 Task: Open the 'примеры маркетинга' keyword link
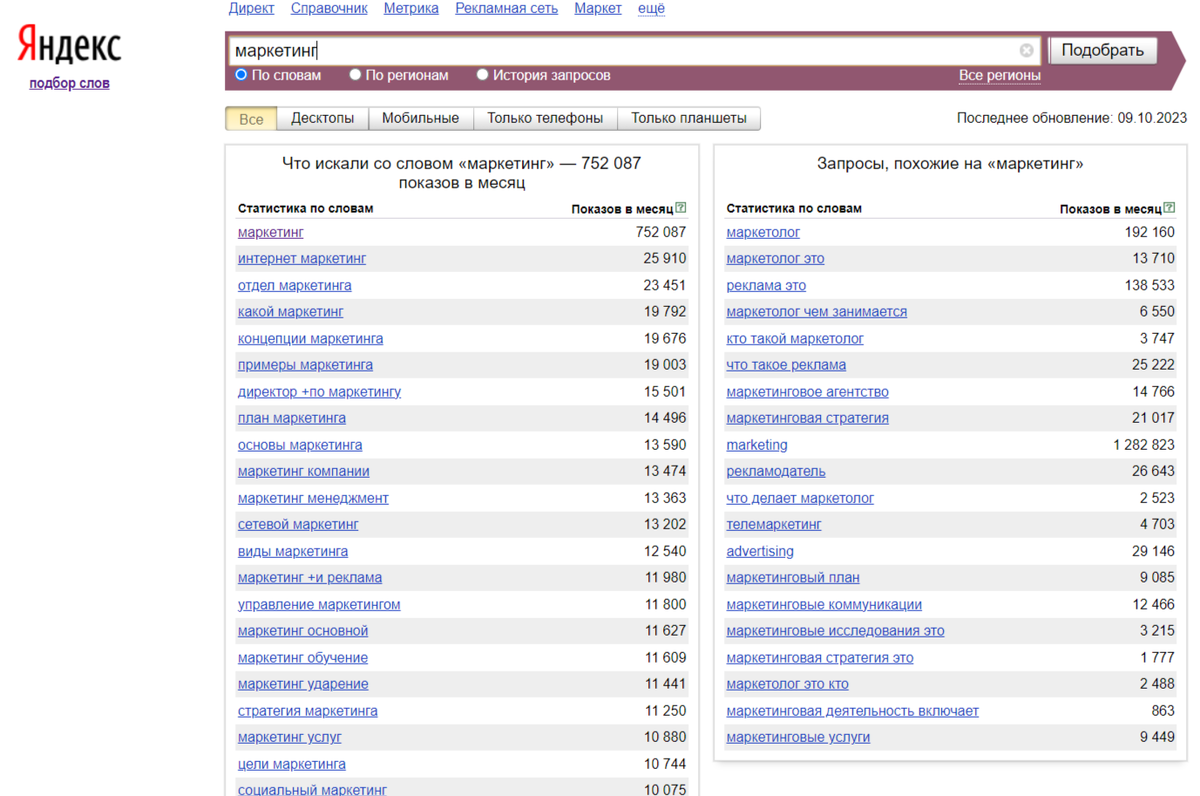[x=305, y=365]
